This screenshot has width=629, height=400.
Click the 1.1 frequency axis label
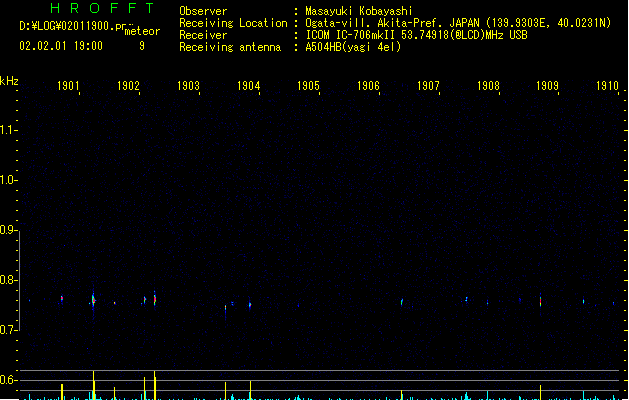pyautogui.click(x=8, y=130)
